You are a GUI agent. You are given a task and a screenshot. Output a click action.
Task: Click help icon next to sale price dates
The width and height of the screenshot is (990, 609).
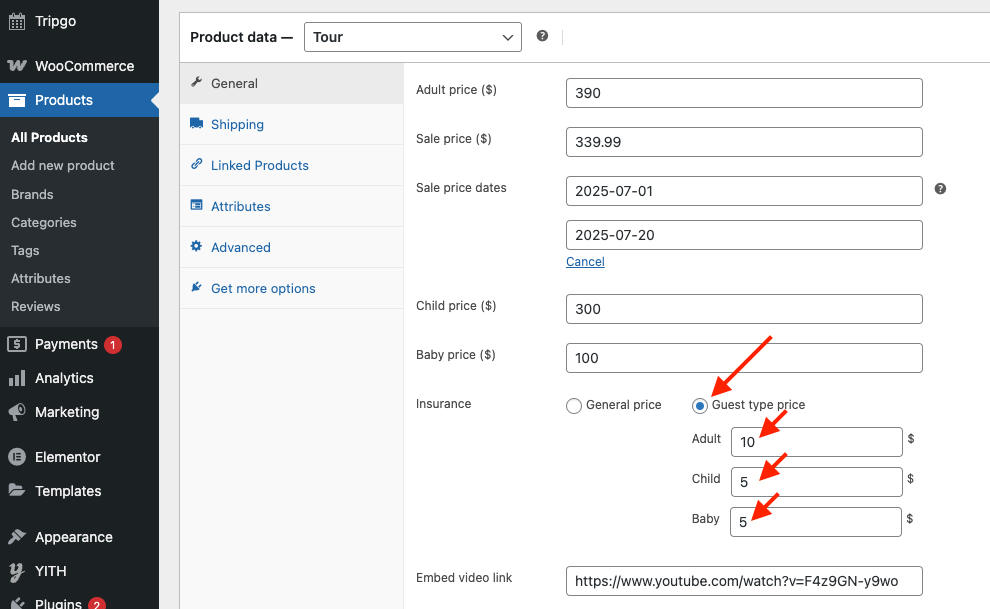click(940, 189)
